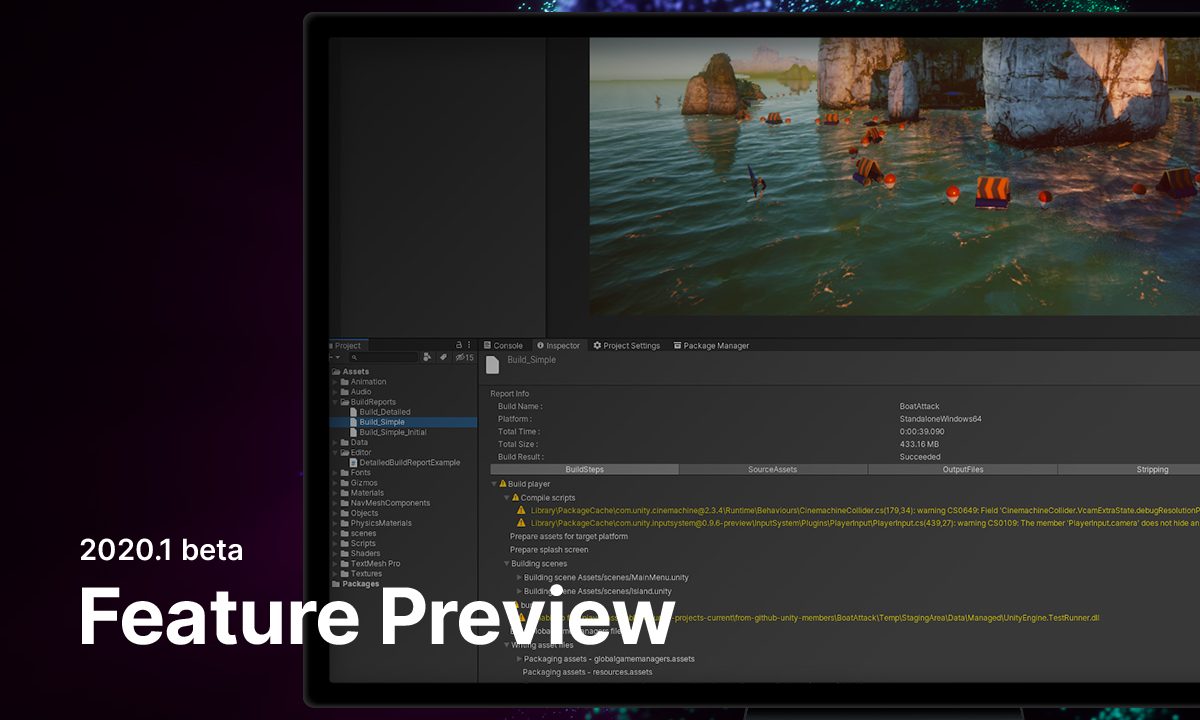Show the SourceAssets view
Viewport: 1200px width, 720px height.
point(773,469)
